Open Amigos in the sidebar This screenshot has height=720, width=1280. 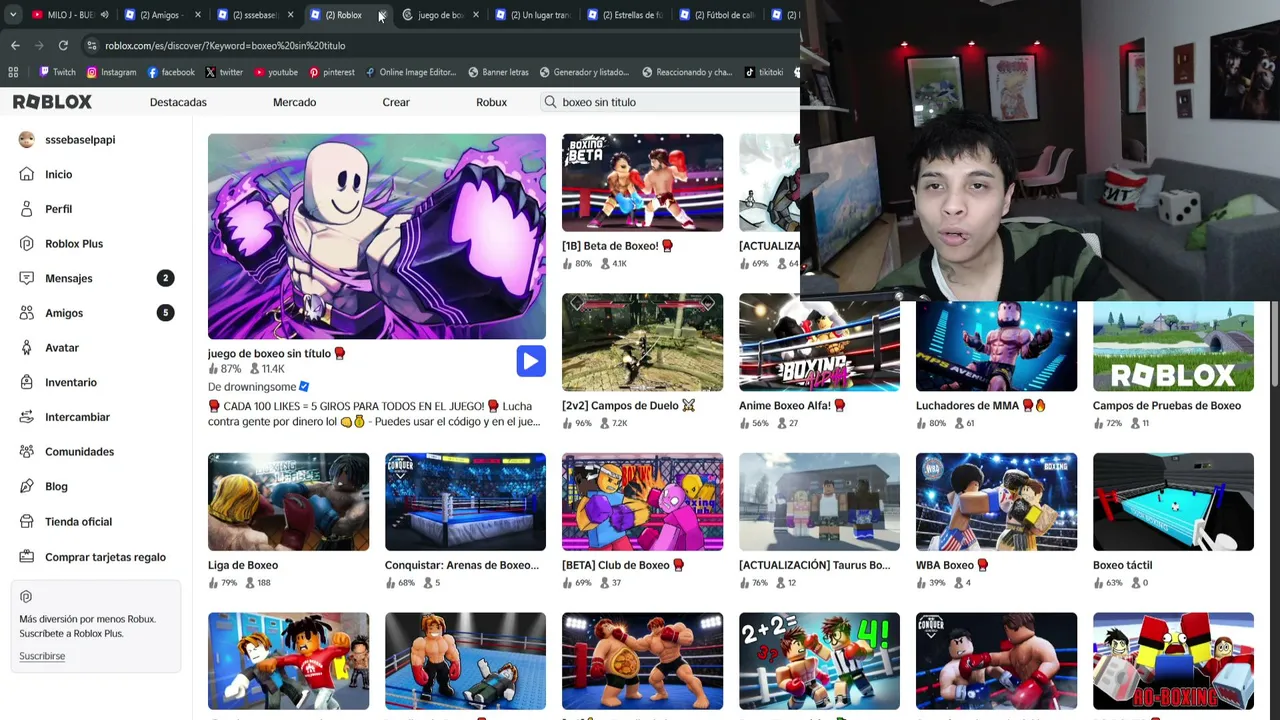point(64,313)
